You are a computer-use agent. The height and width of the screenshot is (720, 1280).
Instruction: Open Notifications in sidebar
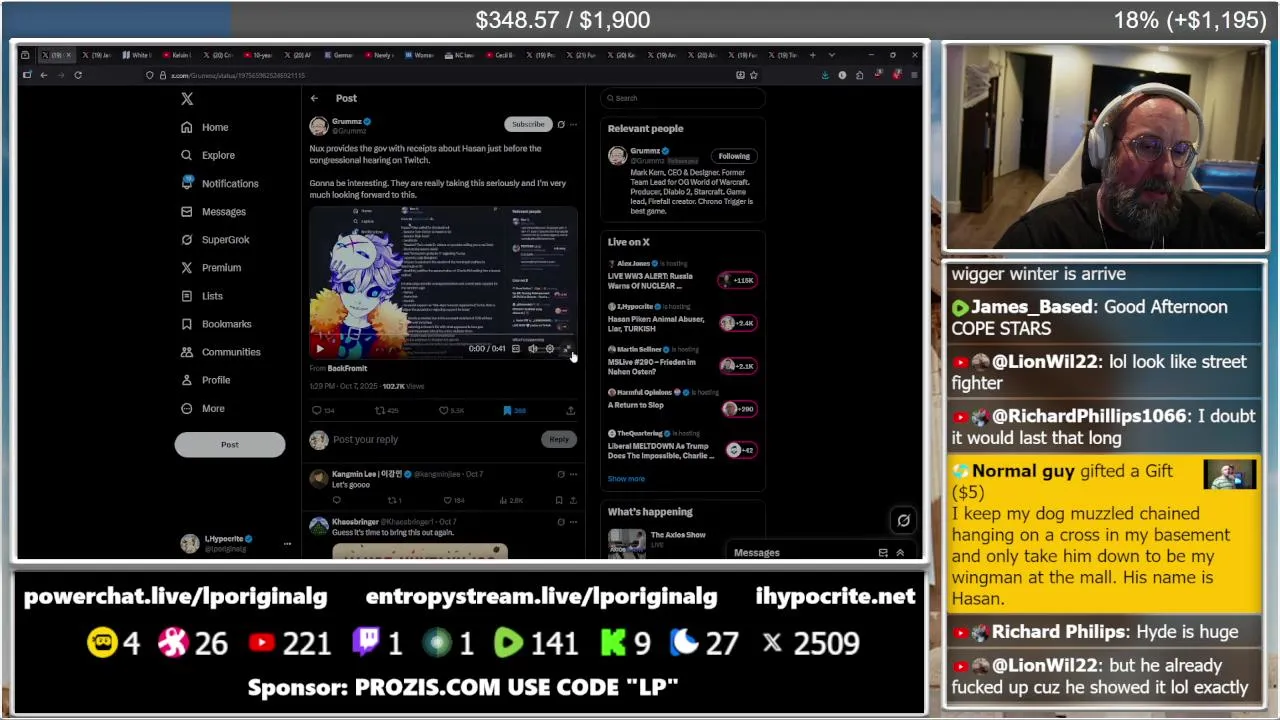click(x=219, y=183)
